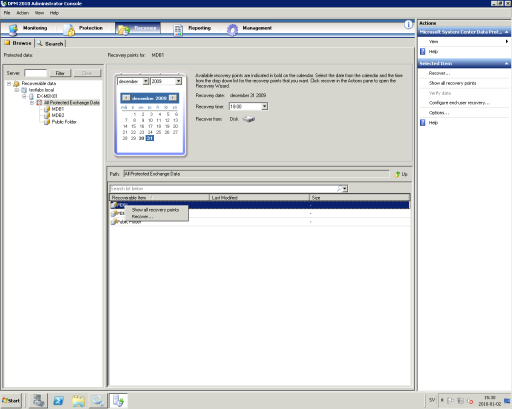Click the Path text field

point(256,174)
